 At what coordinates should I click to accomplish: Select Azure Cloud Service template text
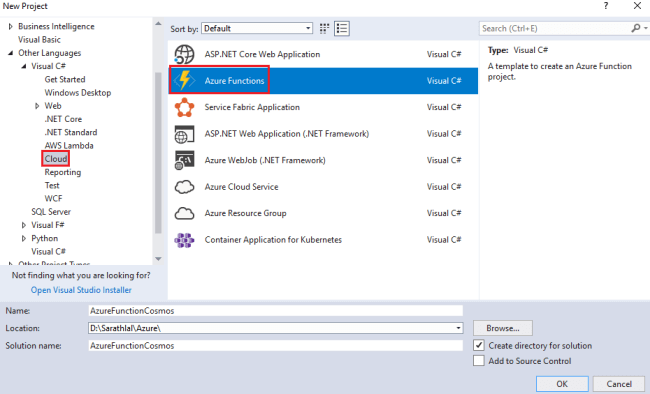[241, 187]
